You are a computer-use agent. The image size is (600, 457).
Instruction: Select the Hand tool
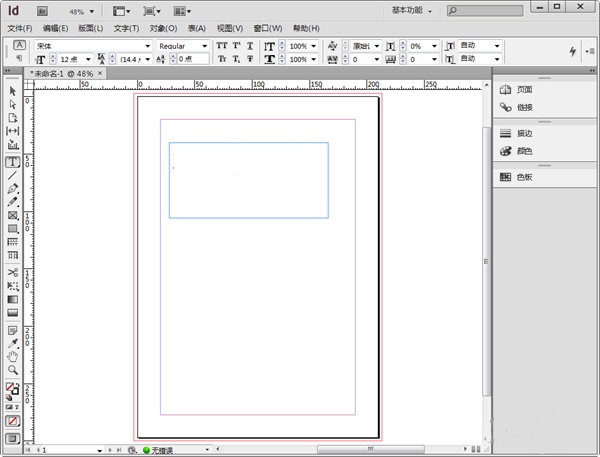tap(13, 355)
